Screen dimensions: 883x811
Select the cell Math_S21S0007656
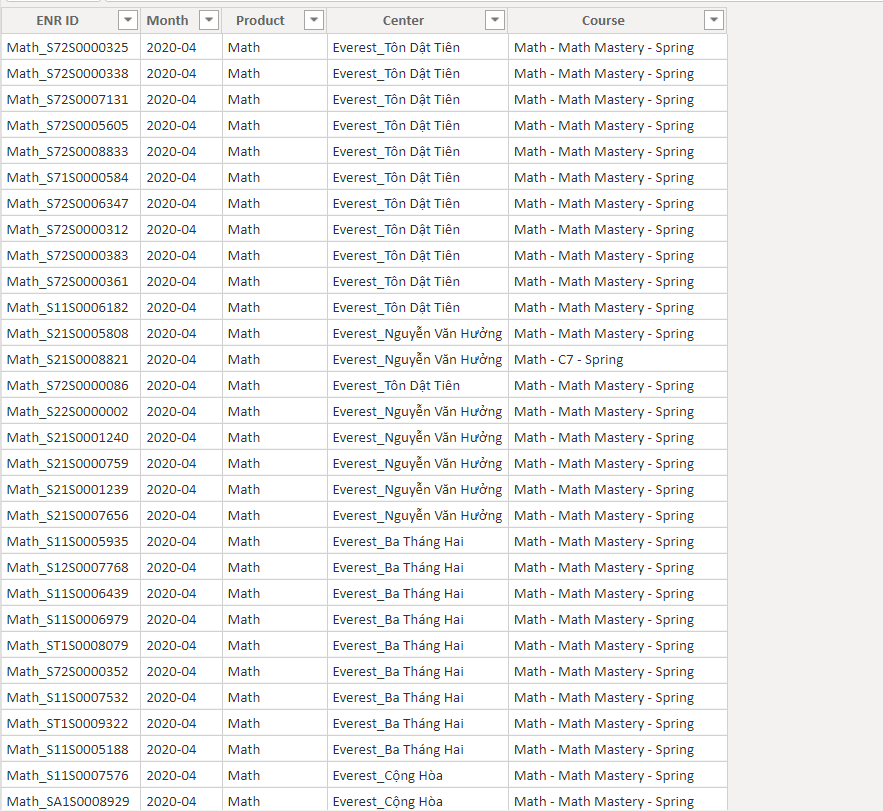coord(71,515)
